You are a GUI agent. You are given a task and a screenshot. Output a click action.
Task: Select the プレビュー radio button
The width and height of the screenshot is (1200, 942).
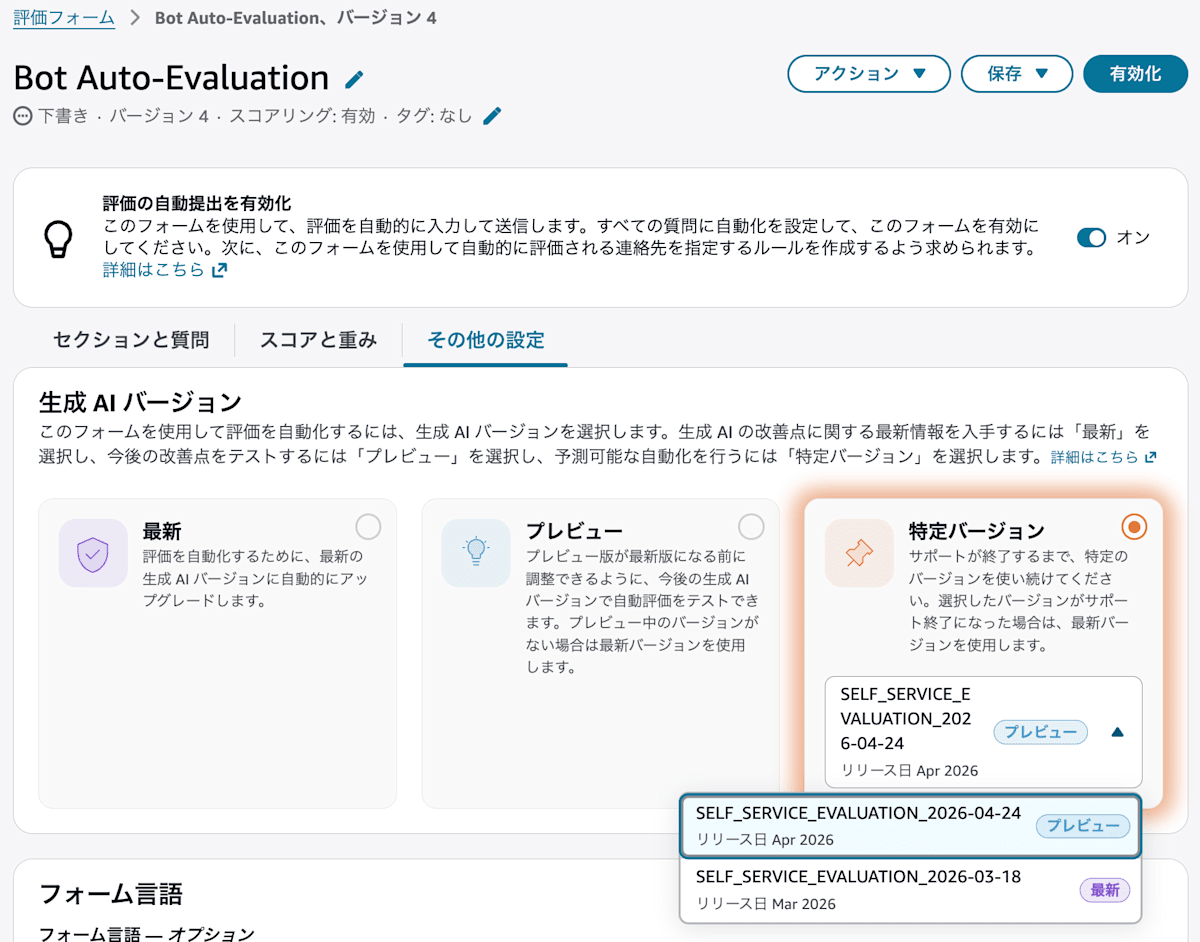[751, 526]
